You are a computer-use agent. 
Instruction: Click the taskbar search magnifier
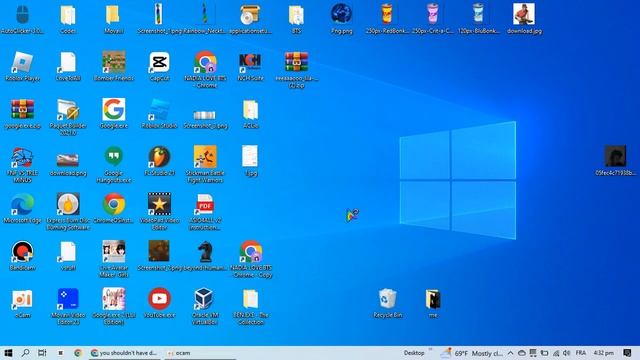25,353
